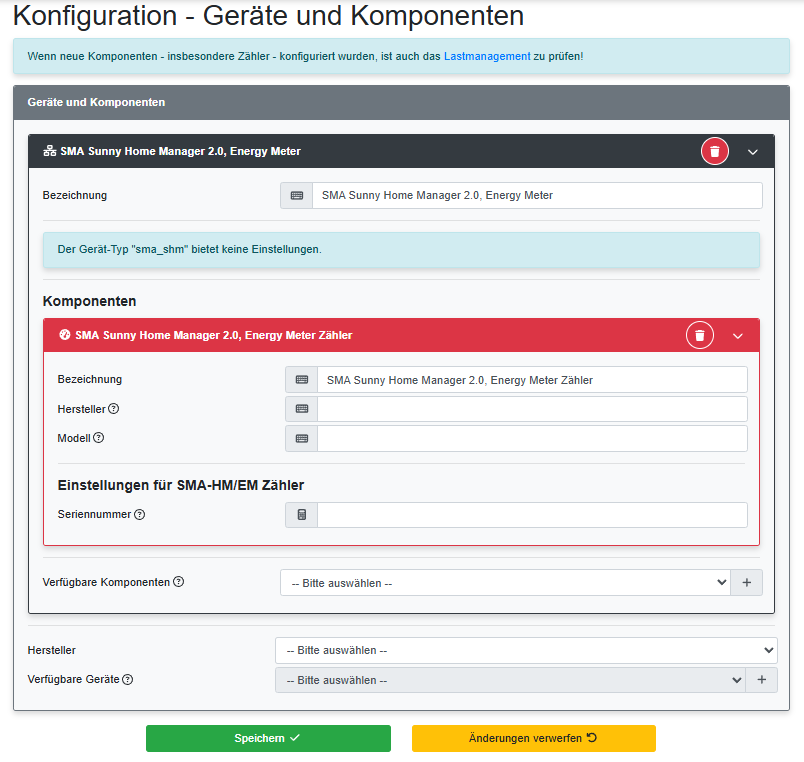Click the 'sma_shm' no-settings notice text
Viewport: 804px width, 762px height.
[189, 249]
